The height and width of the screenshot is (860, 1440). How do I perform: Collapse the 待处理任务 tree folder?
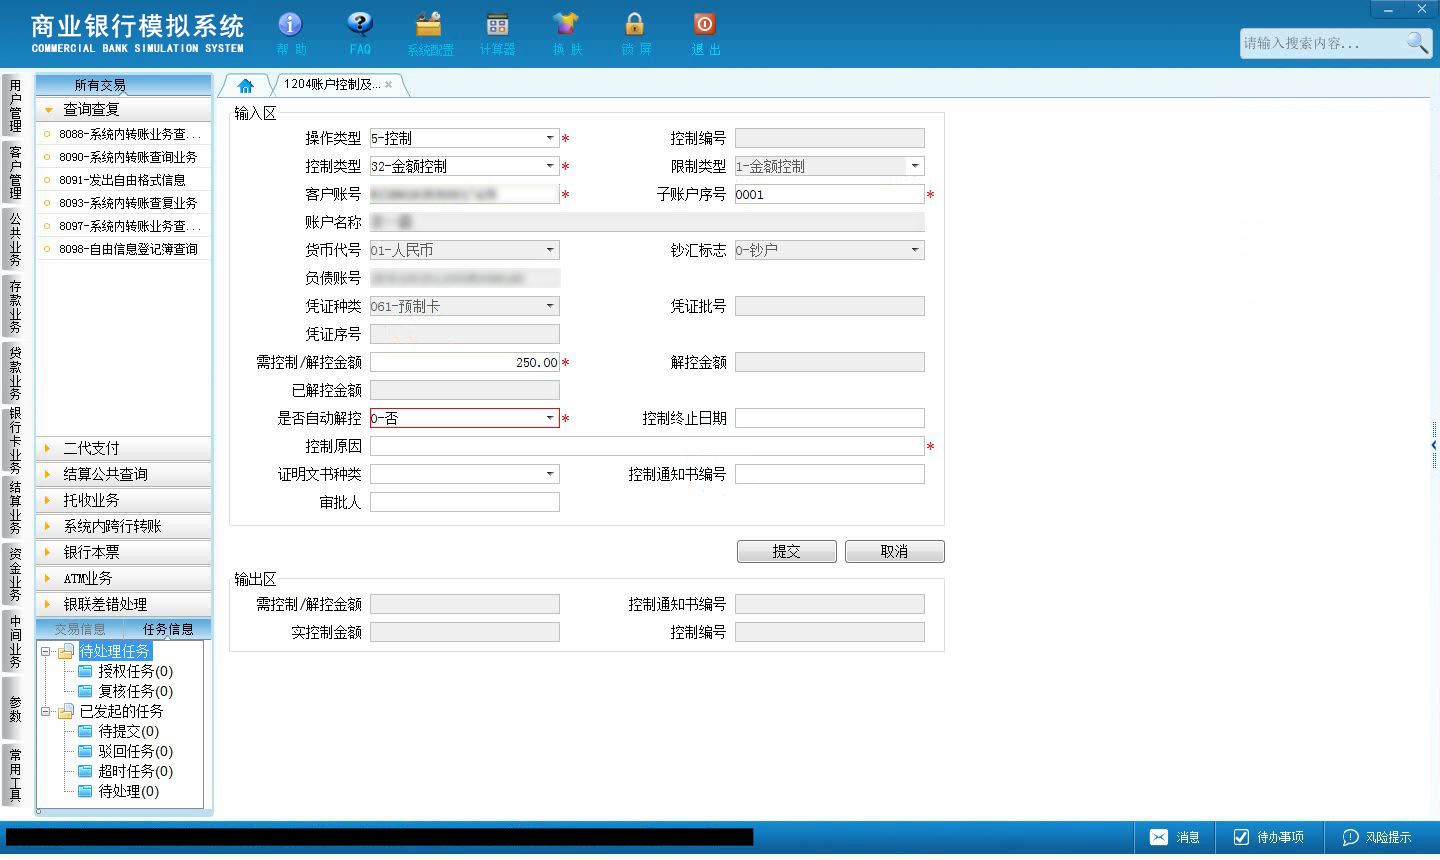coord(46,651)
